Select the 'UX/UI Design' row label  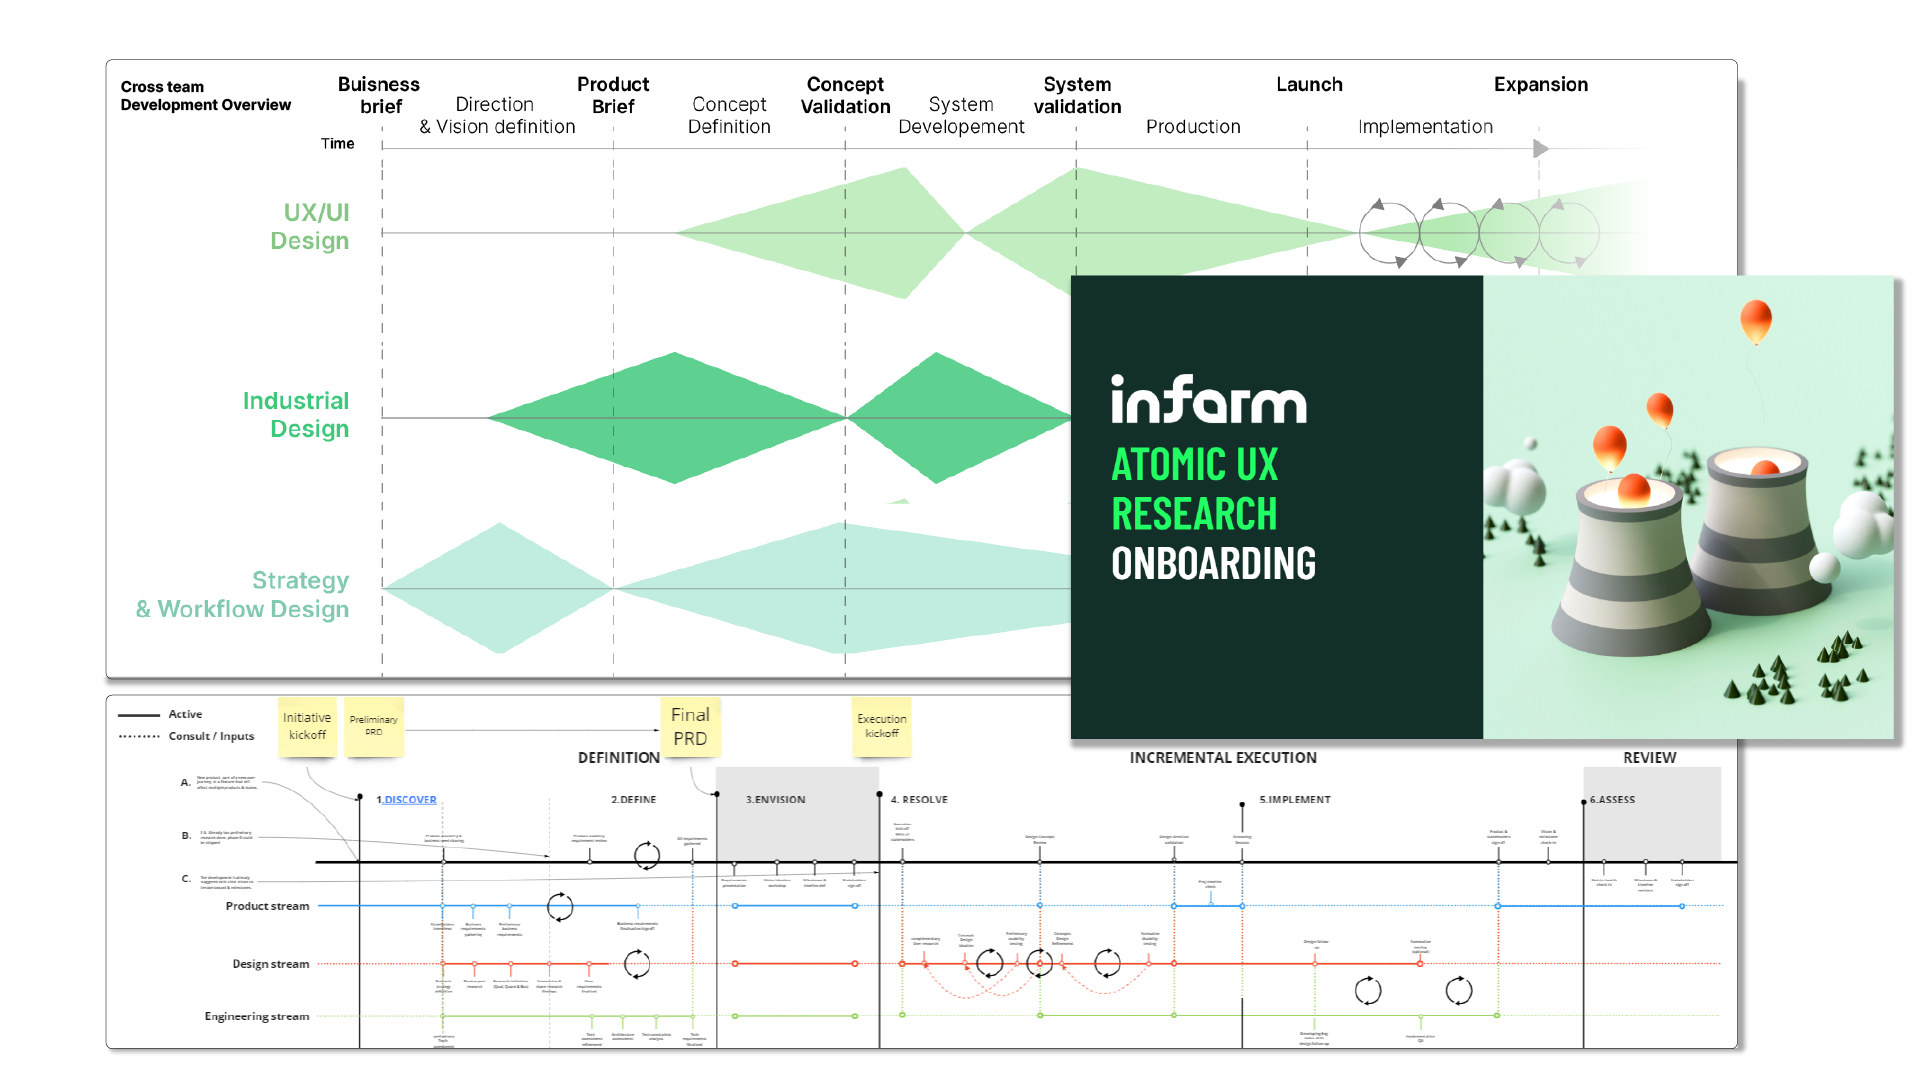point(310,227)
